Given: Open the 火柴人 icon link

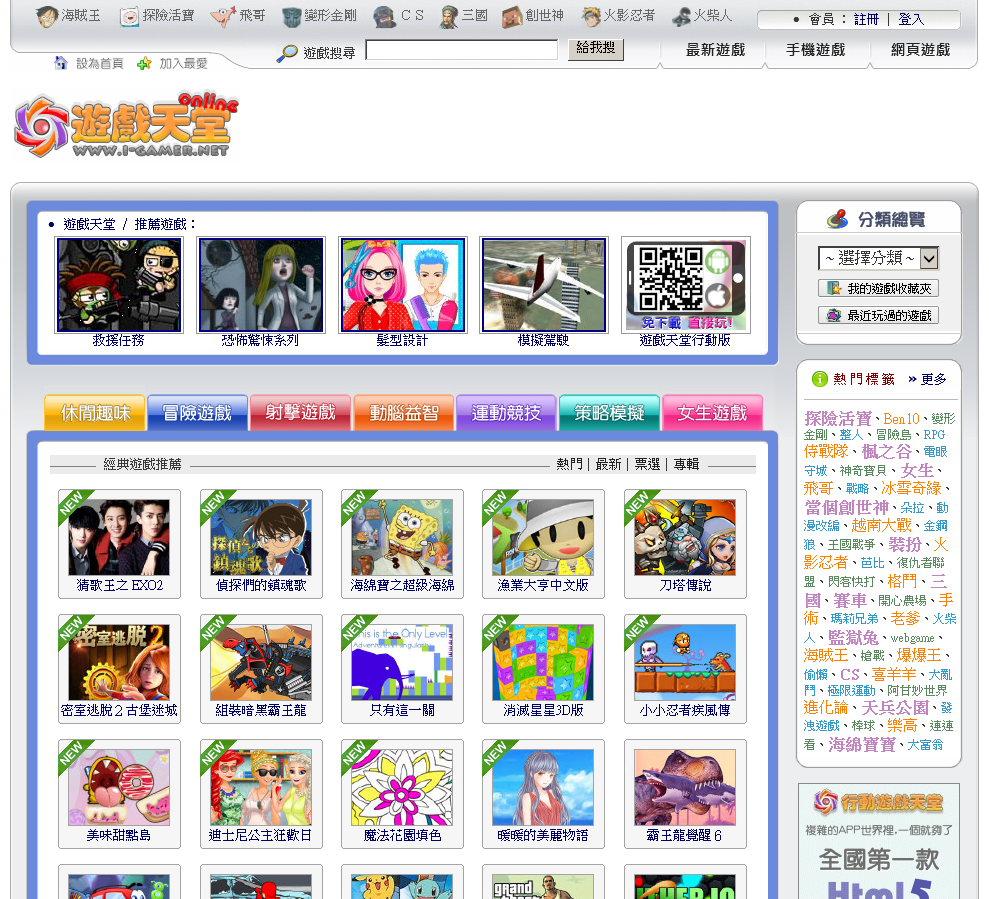Looking at the screenshot, I should coord(681,17).
